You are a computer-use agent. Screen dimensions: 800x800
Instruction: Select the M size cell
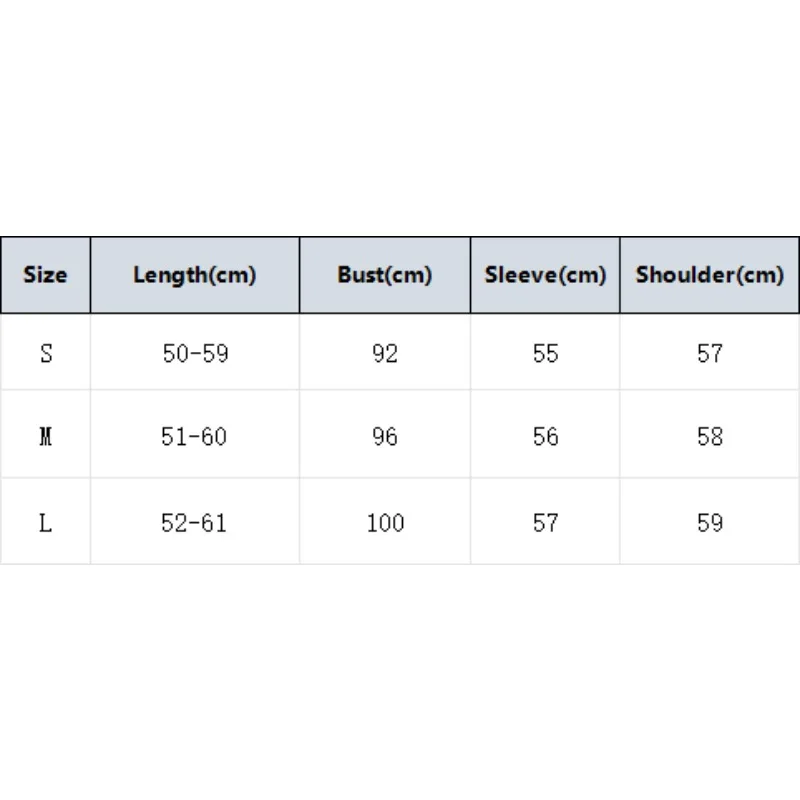45,435
